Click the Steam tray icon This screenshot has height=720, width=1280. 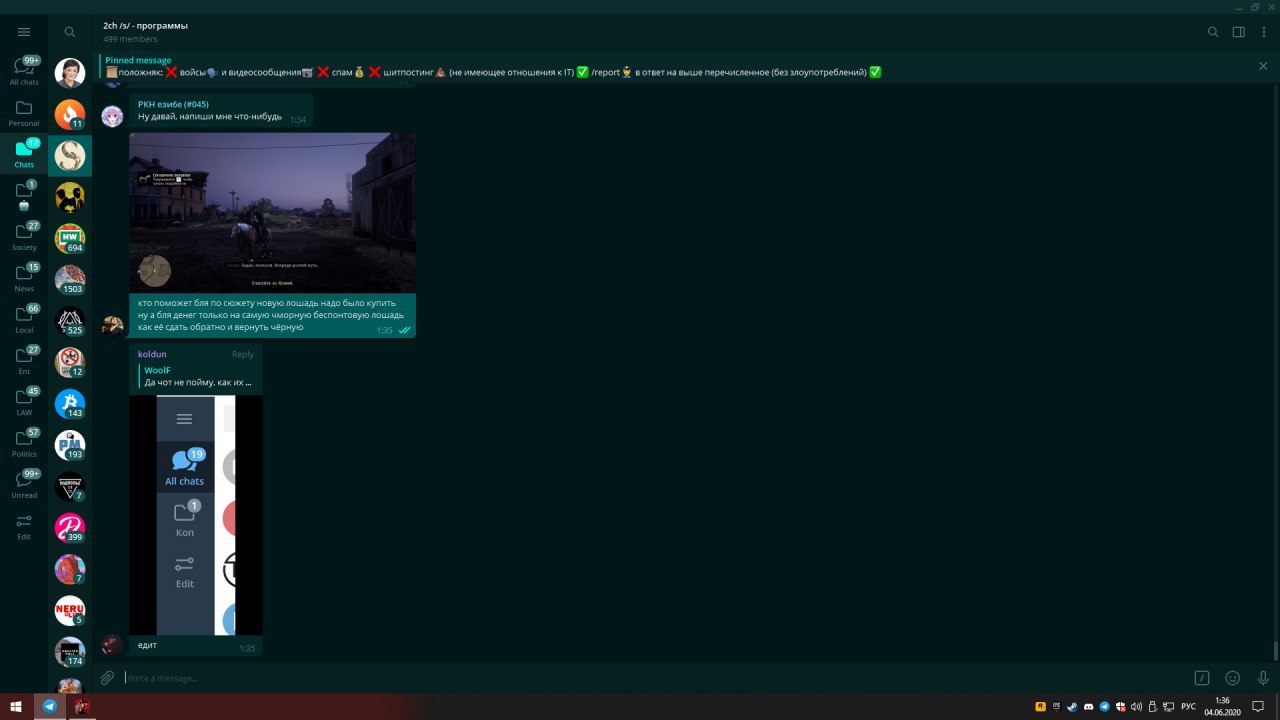point(1072,706)
